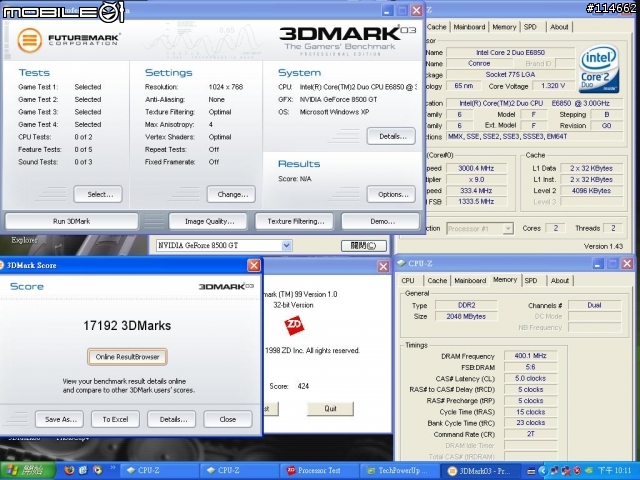Select About tab in lower CPU-Z window
Image resolution: width=640 pixels, height=480 pixels.
(x=560, y=281)
